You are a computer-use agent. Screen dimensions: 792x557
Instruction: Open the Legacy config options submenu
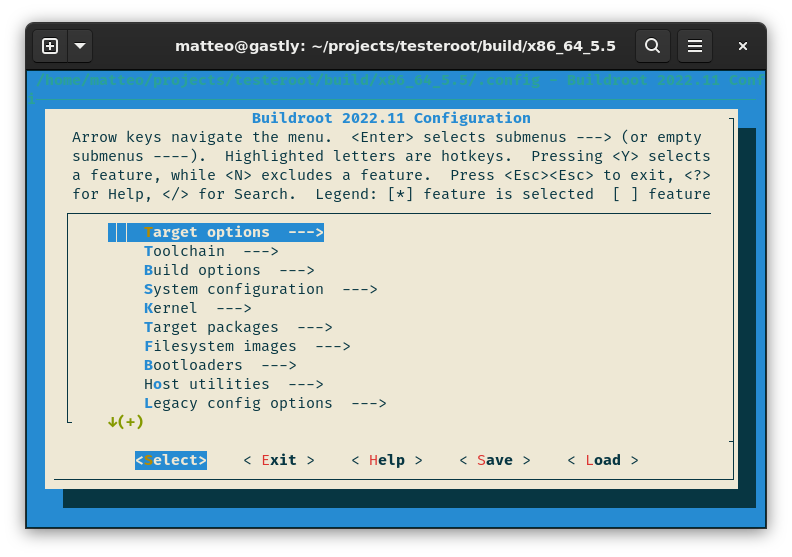(x=265, y=403)
